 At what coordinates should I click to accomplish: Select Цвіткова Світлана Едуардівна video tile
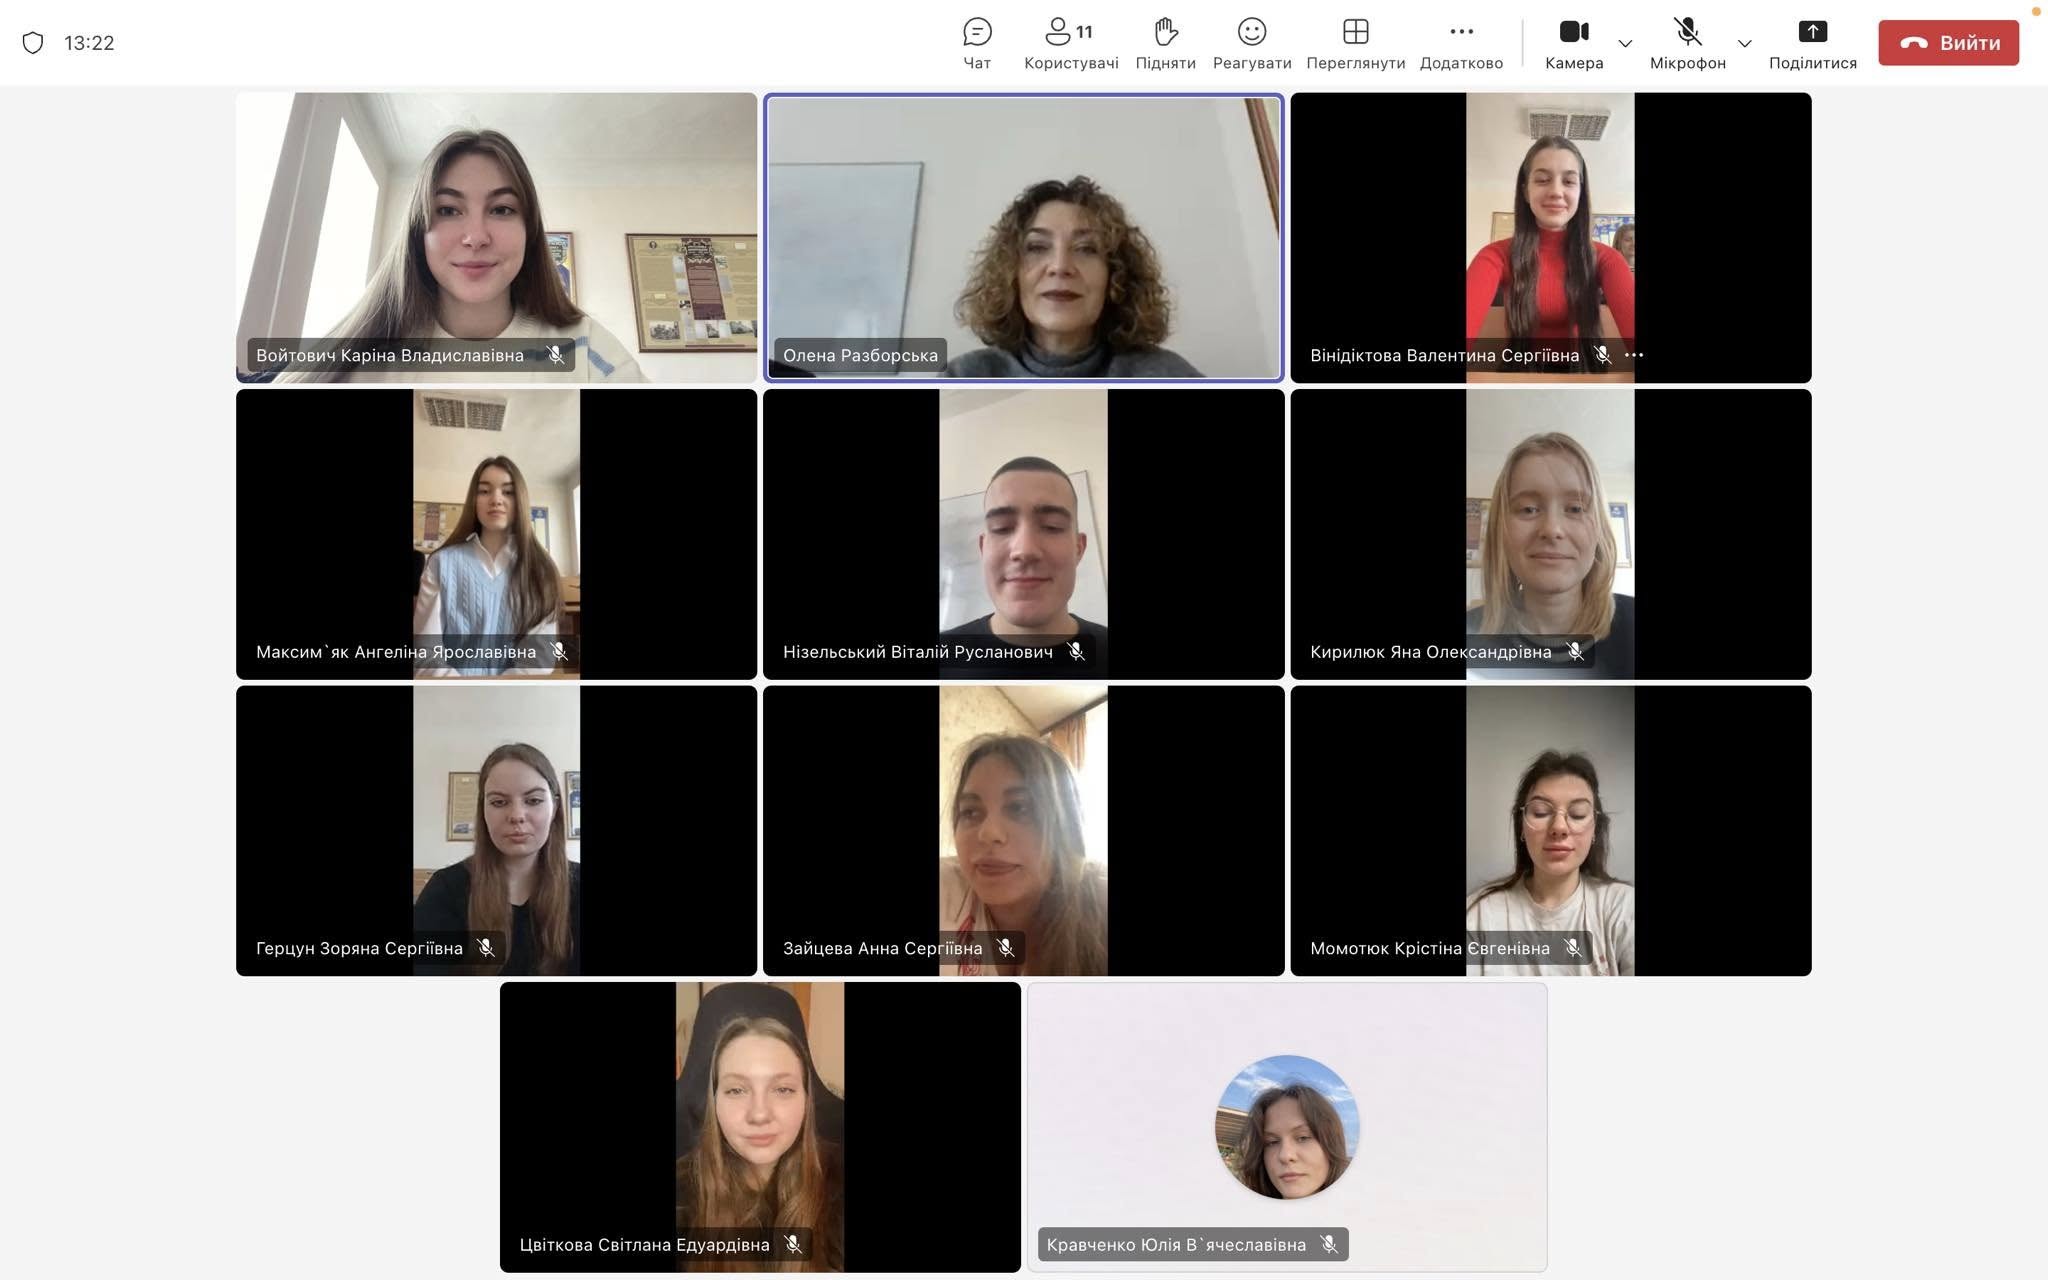(x=760, y=1127)
